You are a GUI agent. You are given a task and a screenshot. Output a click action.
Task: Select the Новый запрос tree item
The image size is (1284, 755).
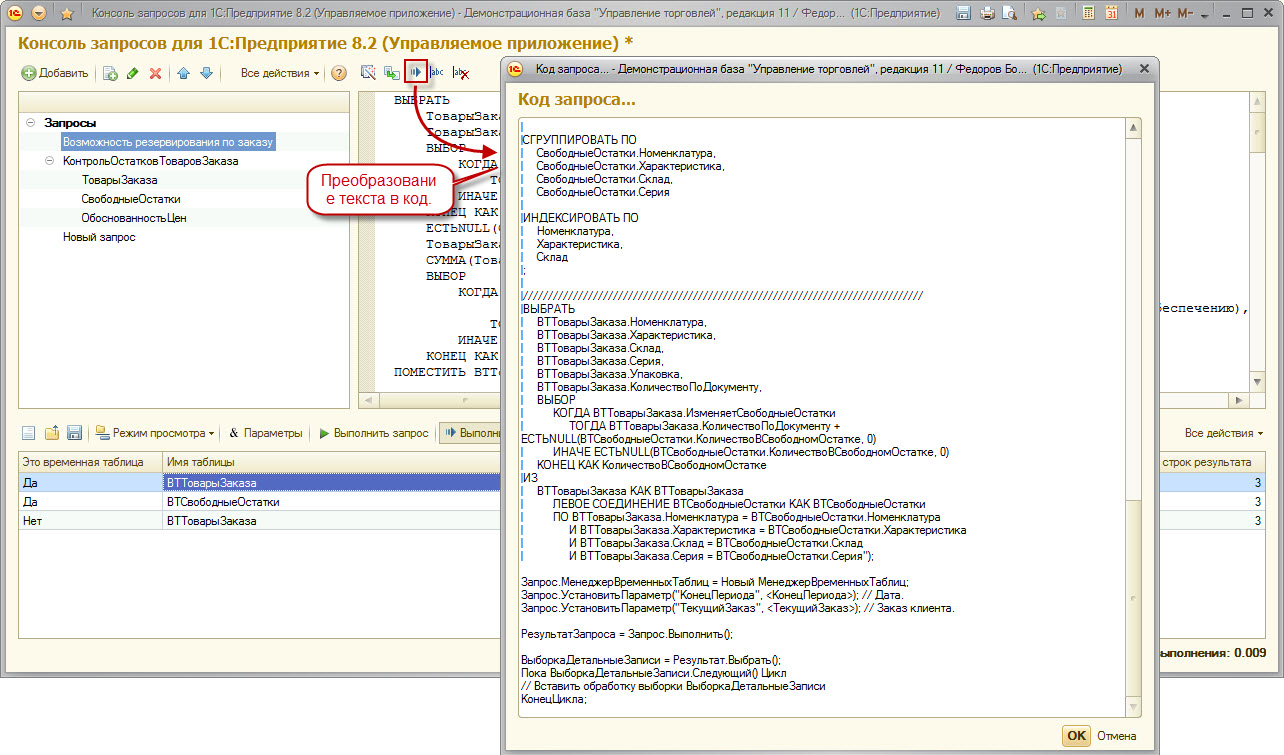(99, 237)
